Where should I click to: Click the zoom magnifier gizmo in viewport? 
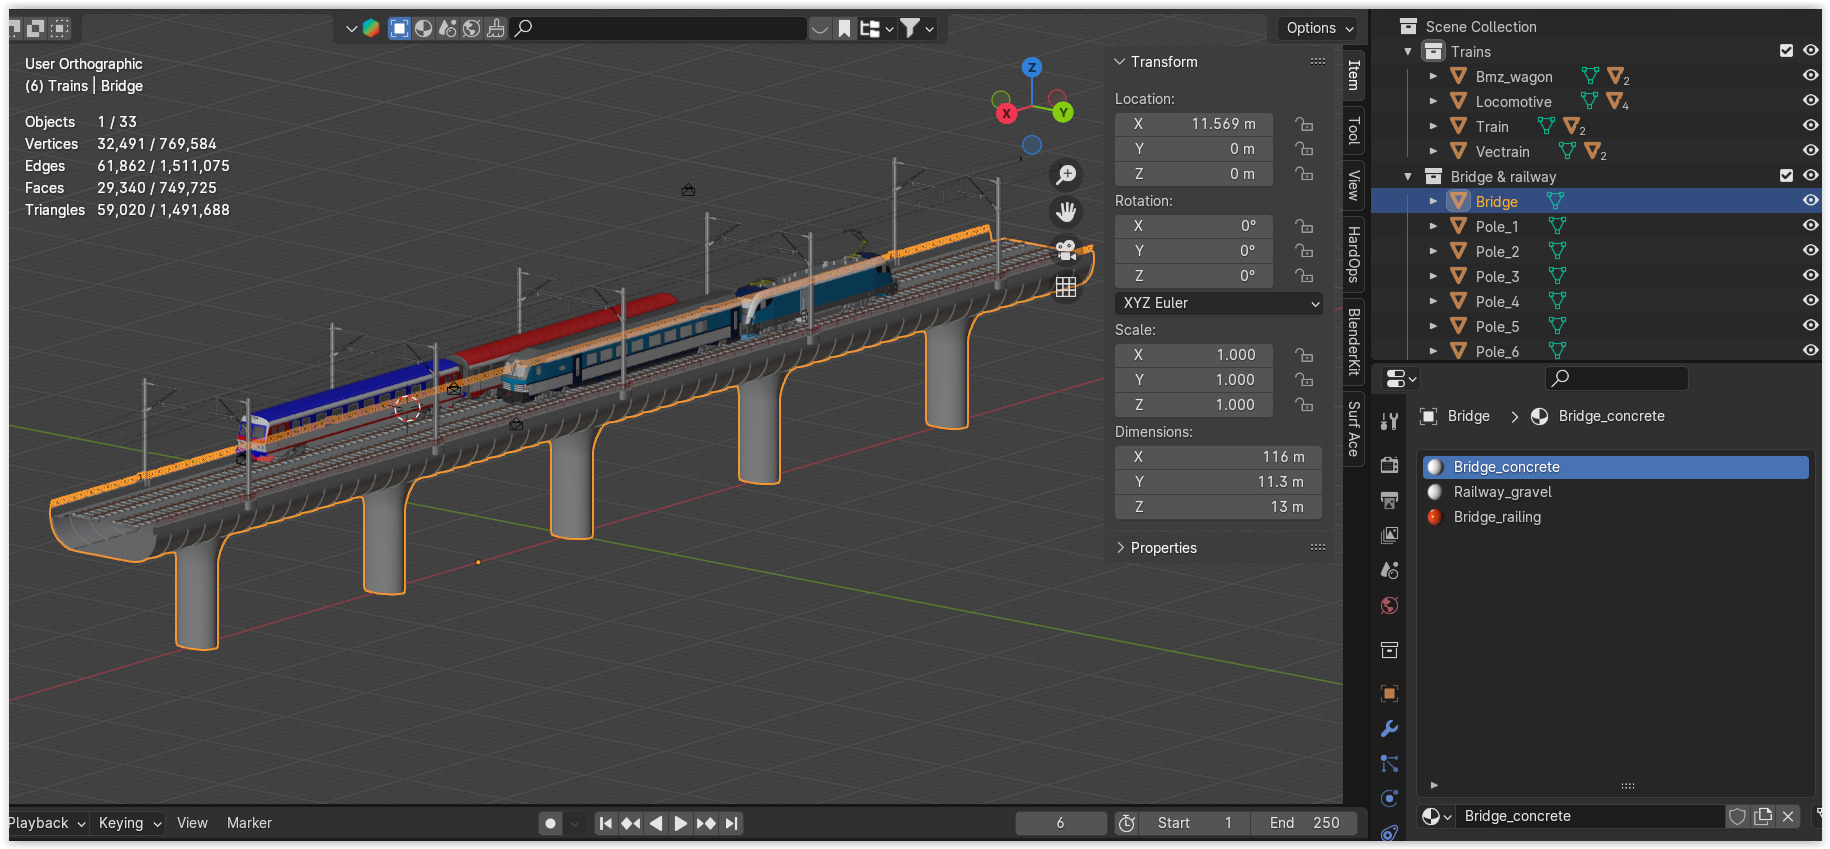coord(1067,175)
